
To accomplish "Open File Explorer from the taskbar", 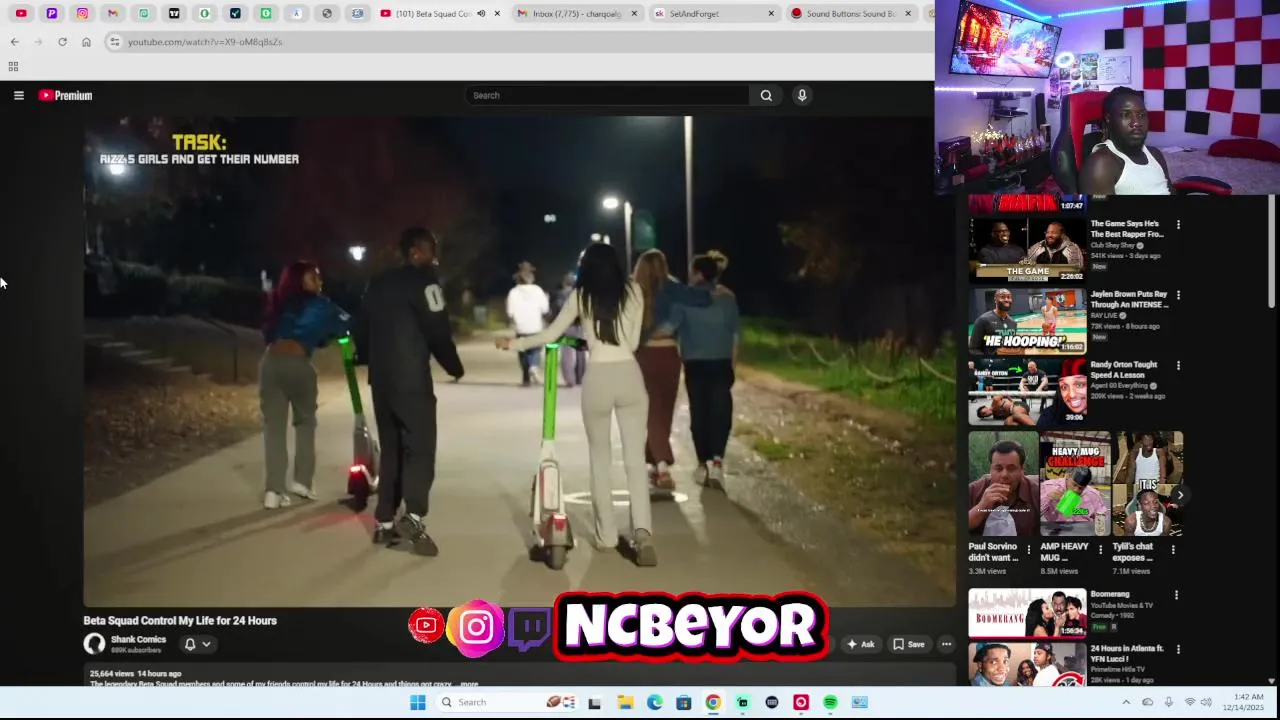I will pyautogui.click(x=624, y=702).
